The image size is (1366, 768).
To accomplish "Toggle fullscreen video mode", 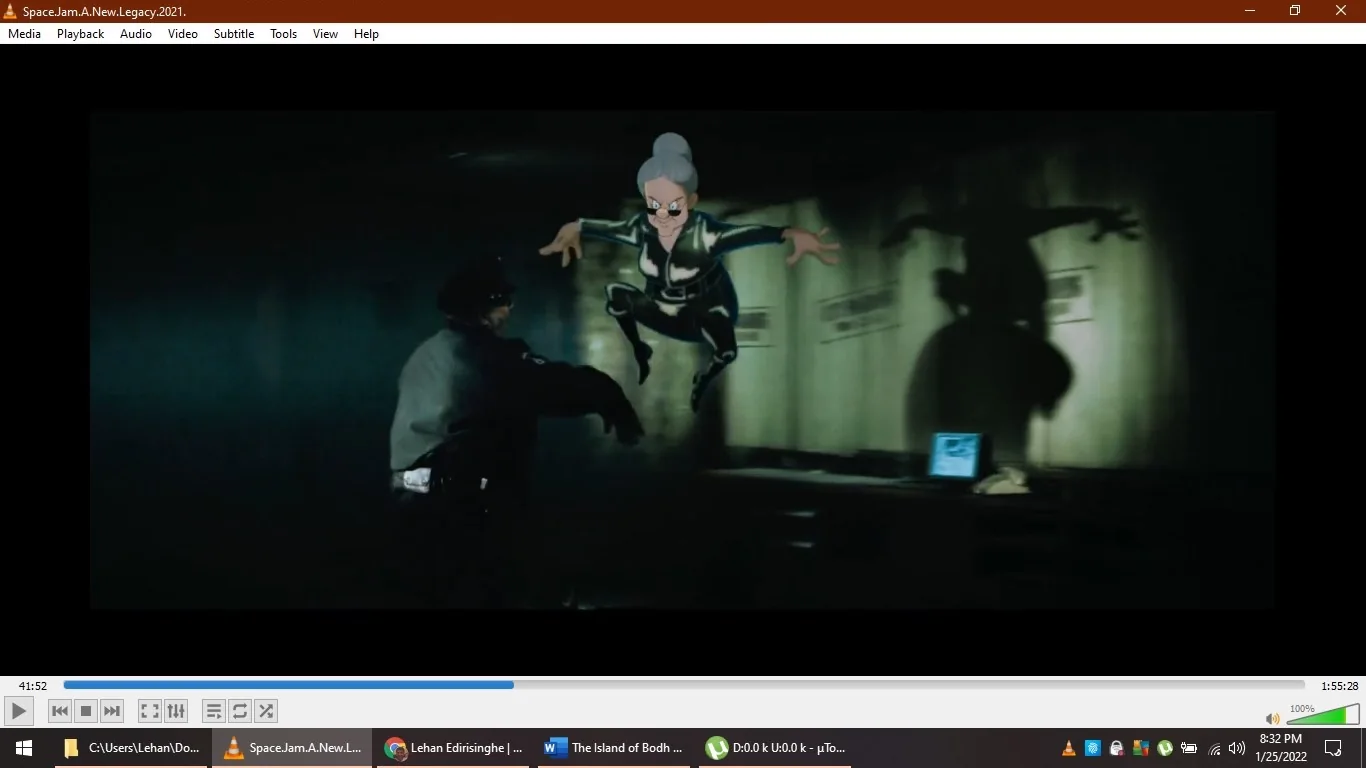I will (150, 711).
